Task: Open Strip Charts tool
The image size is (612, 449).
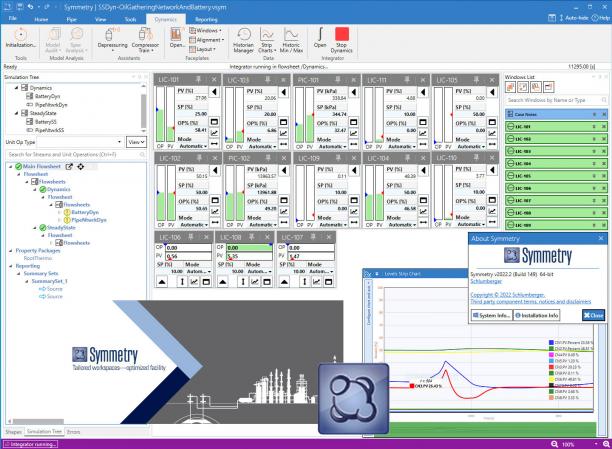Action: pos(267,39)
